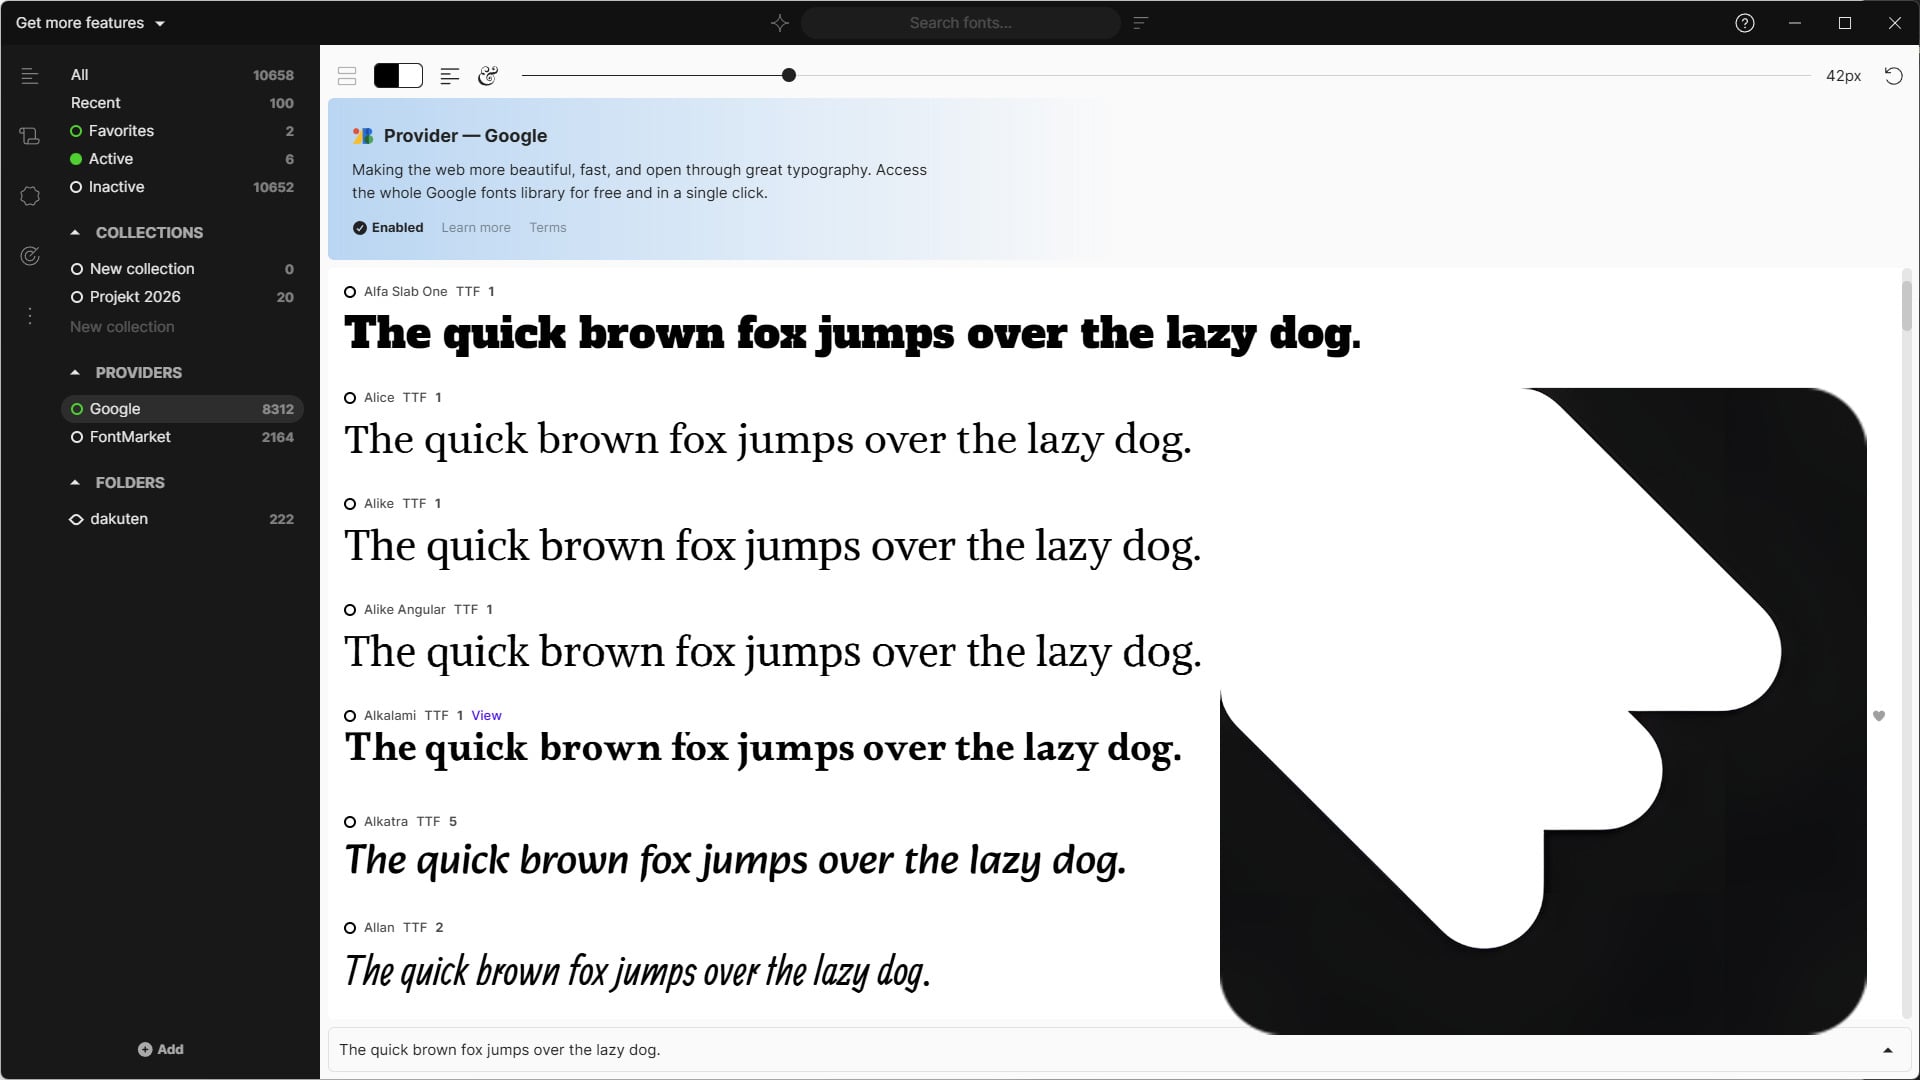Collapse the PROVIDERS section
Screen dimensions: 1920x1080
click(75, 372)
